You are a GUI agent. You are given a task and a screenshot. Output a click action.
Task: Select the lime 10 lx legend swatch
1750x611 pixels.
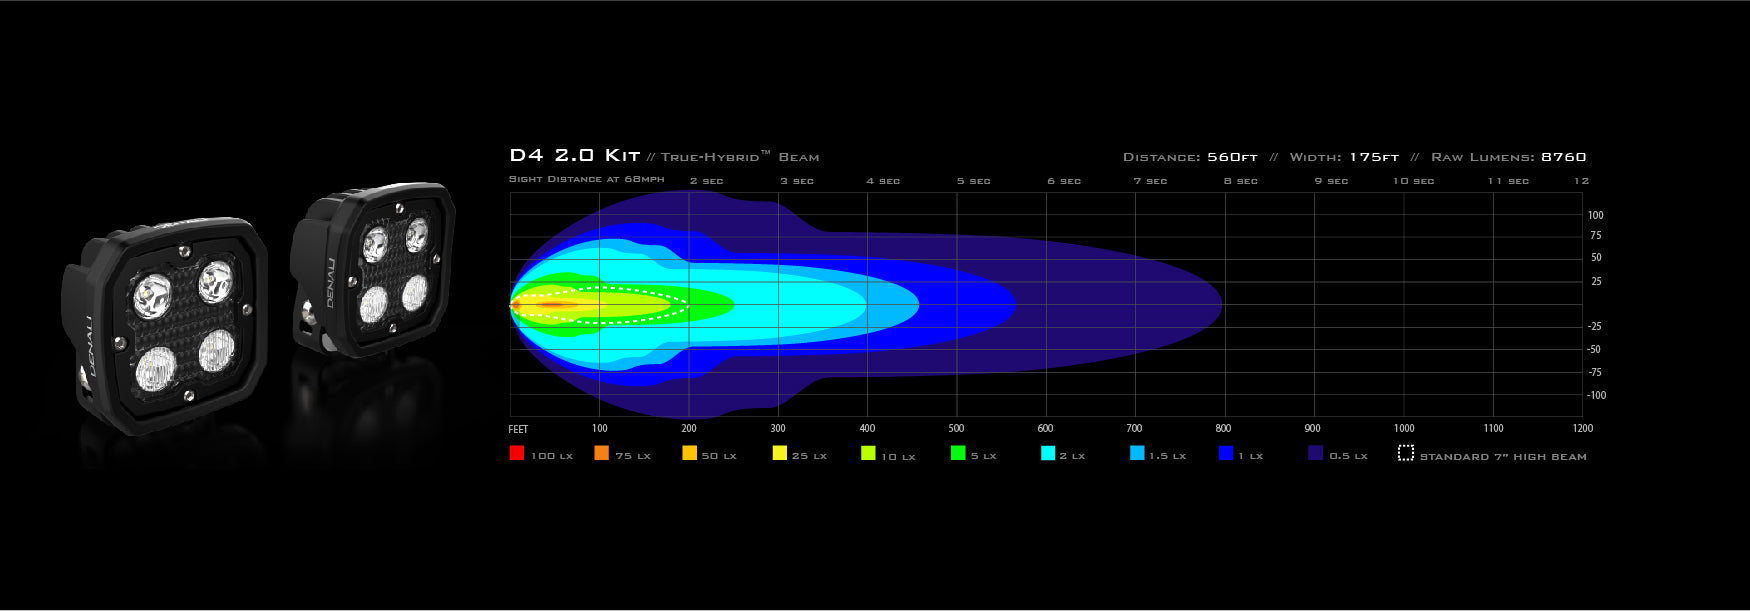click(x=868, y=453)
